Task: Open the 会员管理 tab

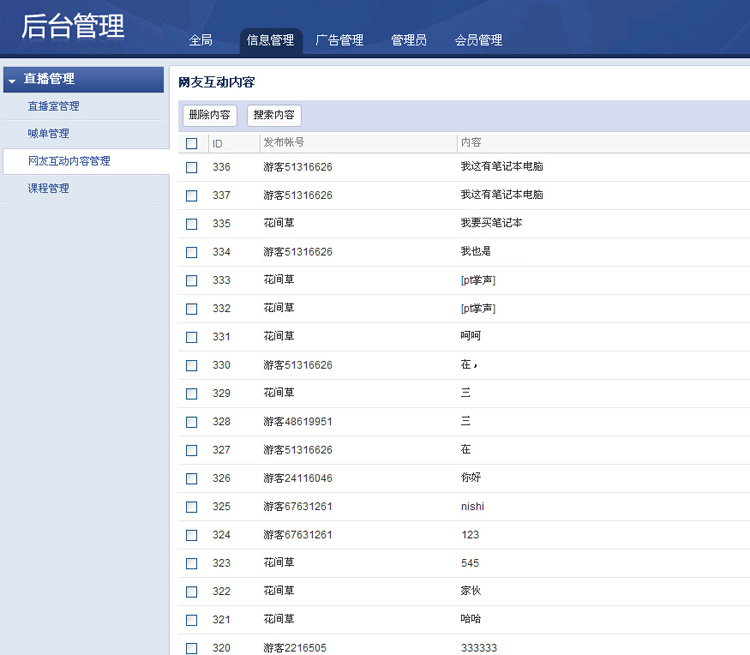Action: pos(478,40)
